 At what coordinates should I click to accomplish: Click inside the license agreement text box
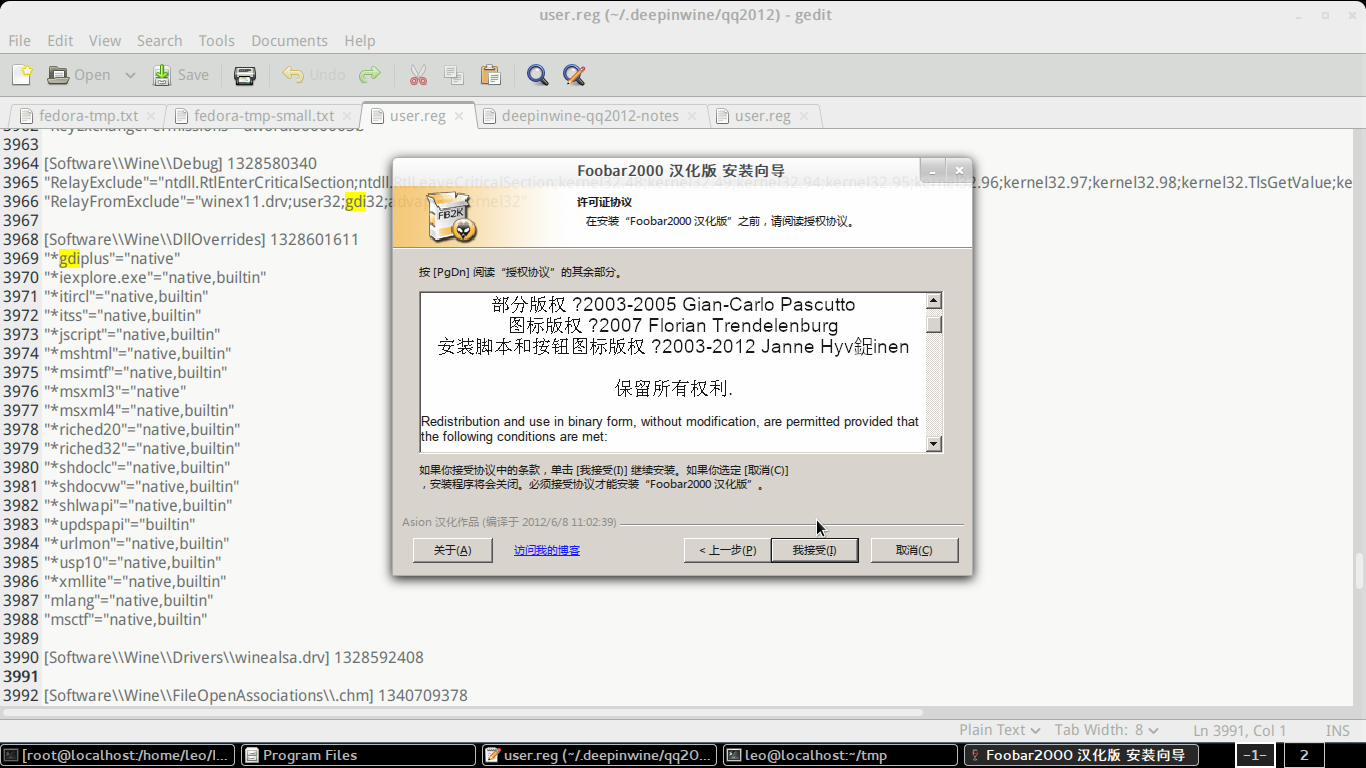pyautogui.click(x=672, y=372)
